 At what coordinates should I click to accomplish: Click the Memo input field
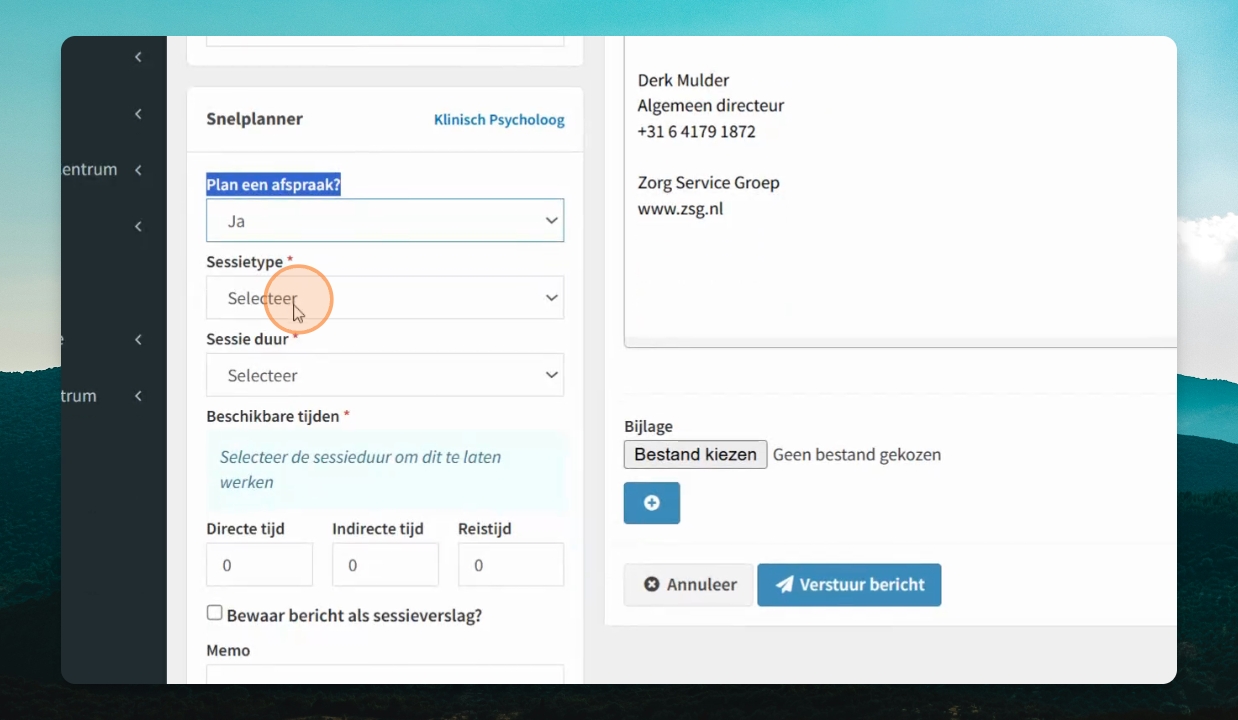click(385, 675)
